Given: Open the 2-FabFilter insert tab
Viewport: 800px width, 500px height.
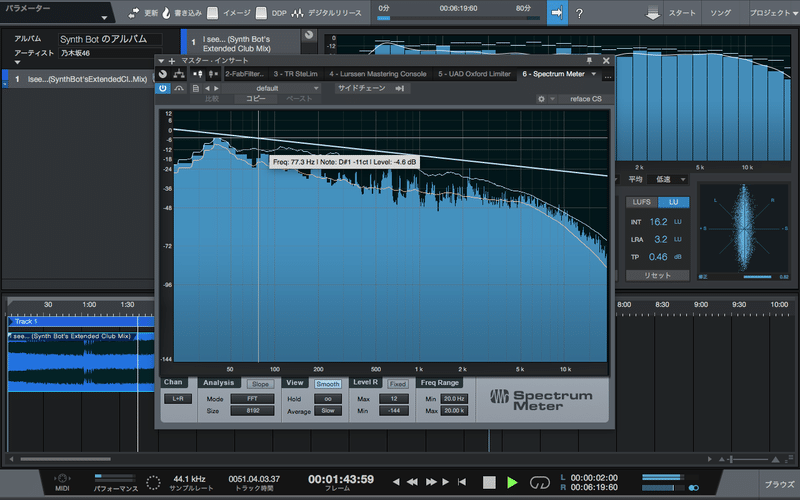Looking at the screenshot, I should click(244, 74).
